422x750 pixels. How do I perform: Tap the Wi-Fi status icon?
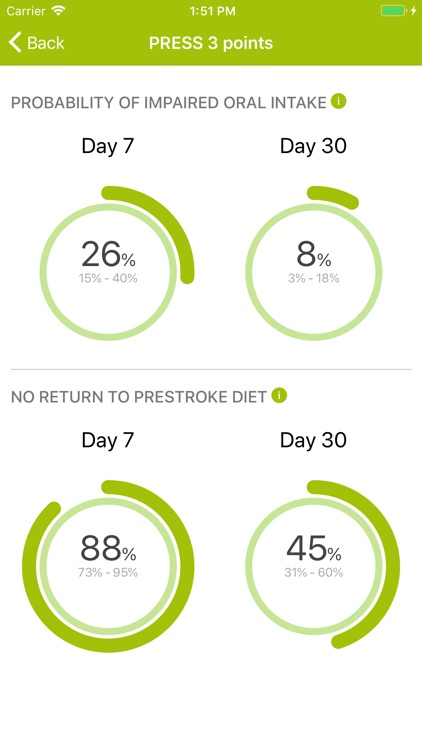(58, 11)
